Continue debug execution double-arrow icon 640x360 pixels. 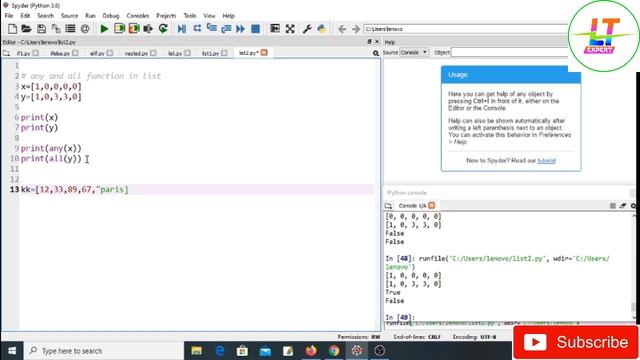tap(240, 29)
